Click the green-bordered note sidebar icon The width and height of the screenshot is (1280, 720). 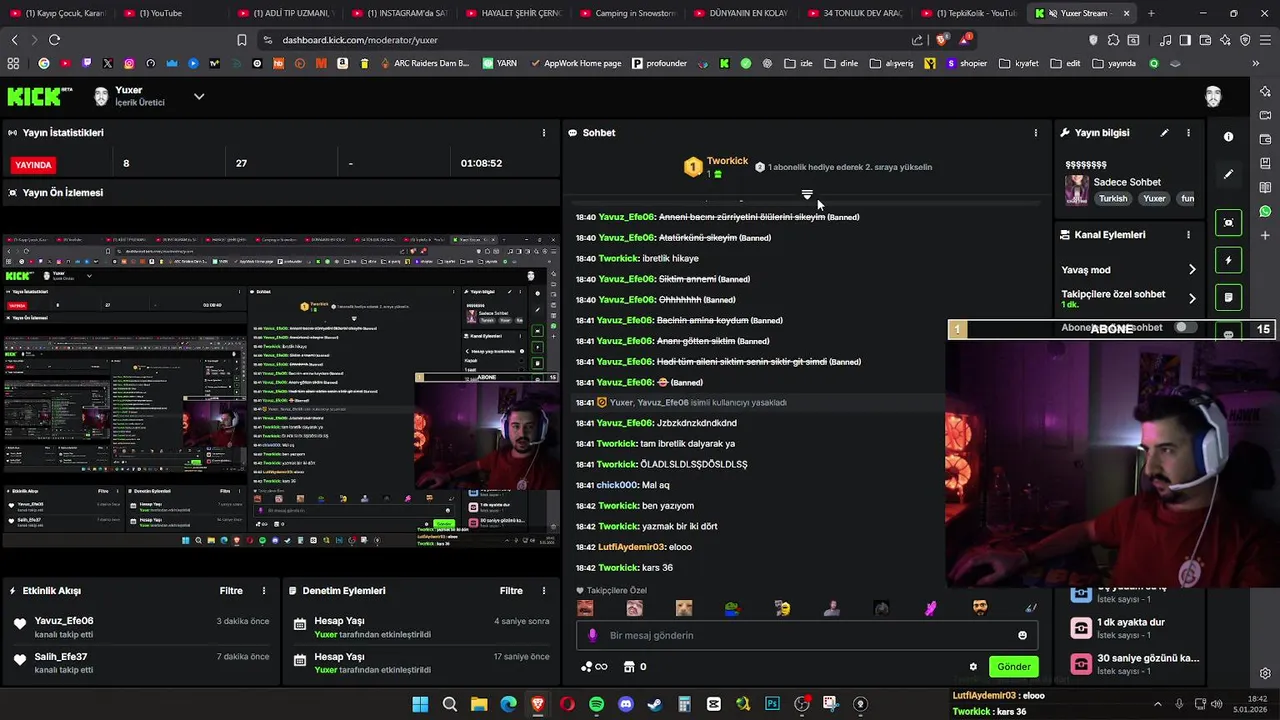[1229, 297]
